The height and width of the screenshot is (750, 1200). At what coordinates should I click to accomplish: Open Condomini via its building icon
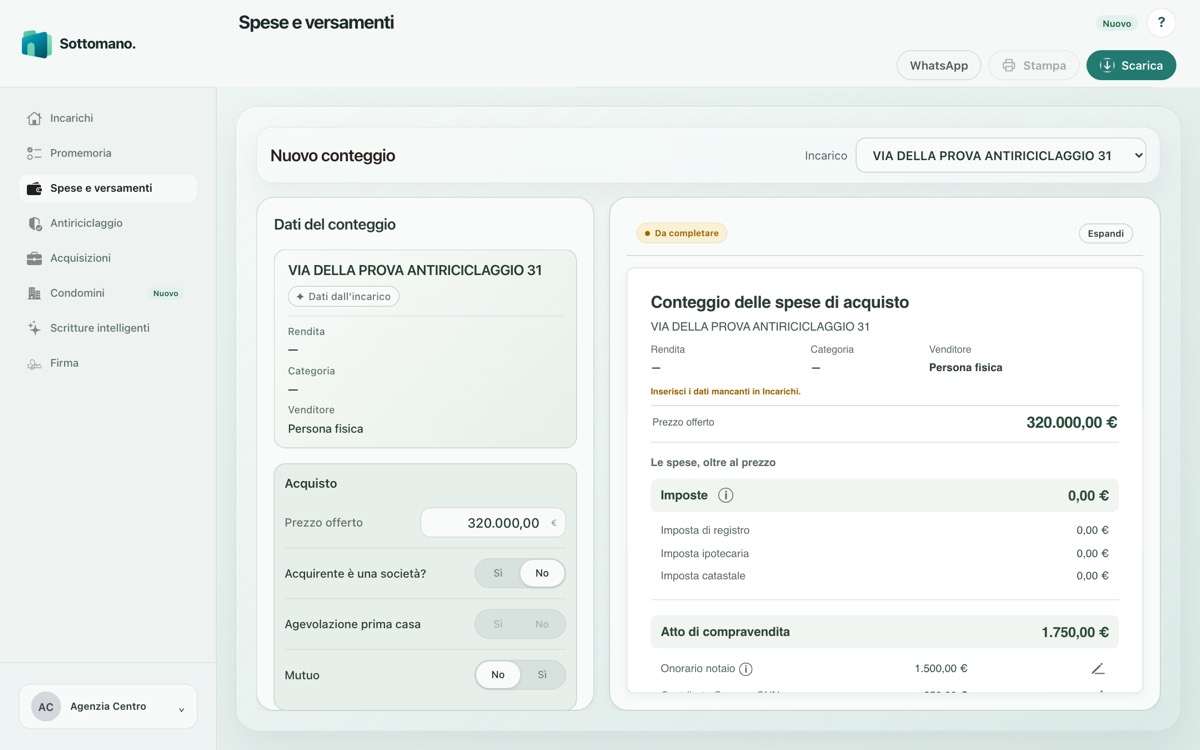34,293
